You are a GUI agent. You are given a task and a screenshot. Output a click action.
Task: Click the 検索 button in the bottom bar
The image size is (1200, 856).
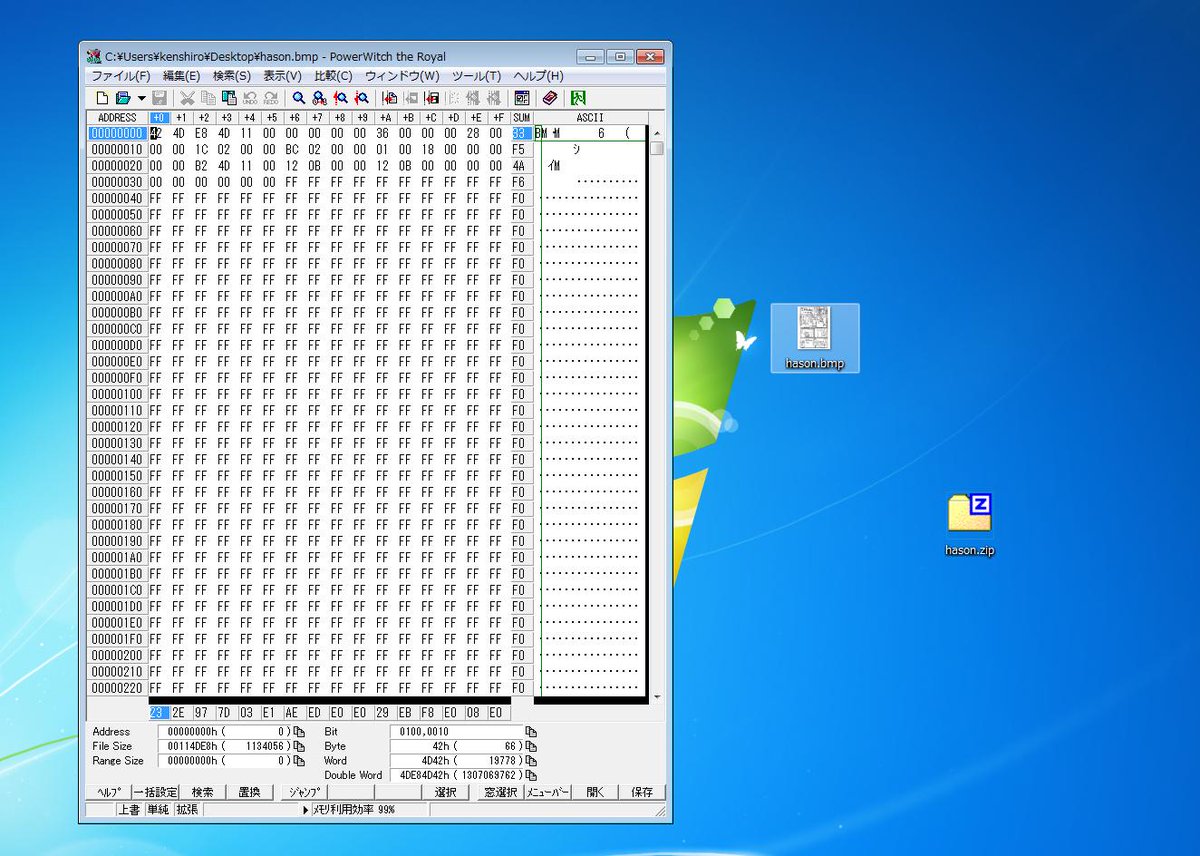tap(203, 792)
